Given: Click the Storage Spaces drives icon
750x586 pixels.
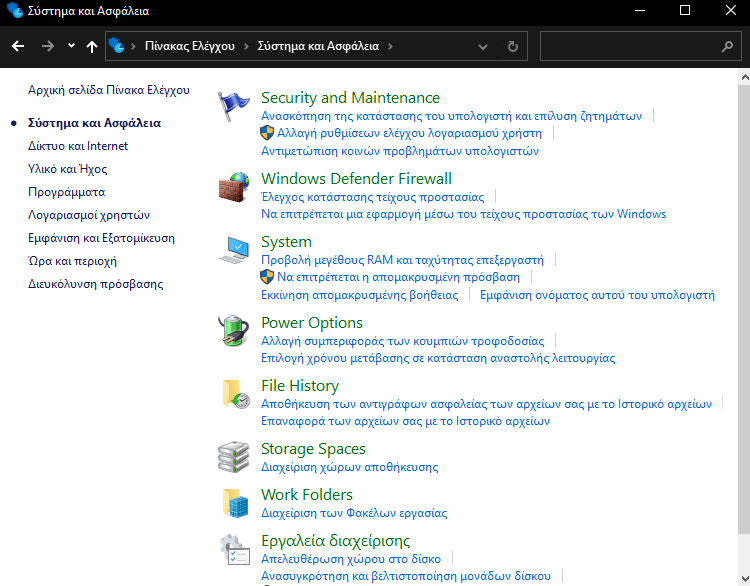Looking at the screenshot, I should click(233, 457).
